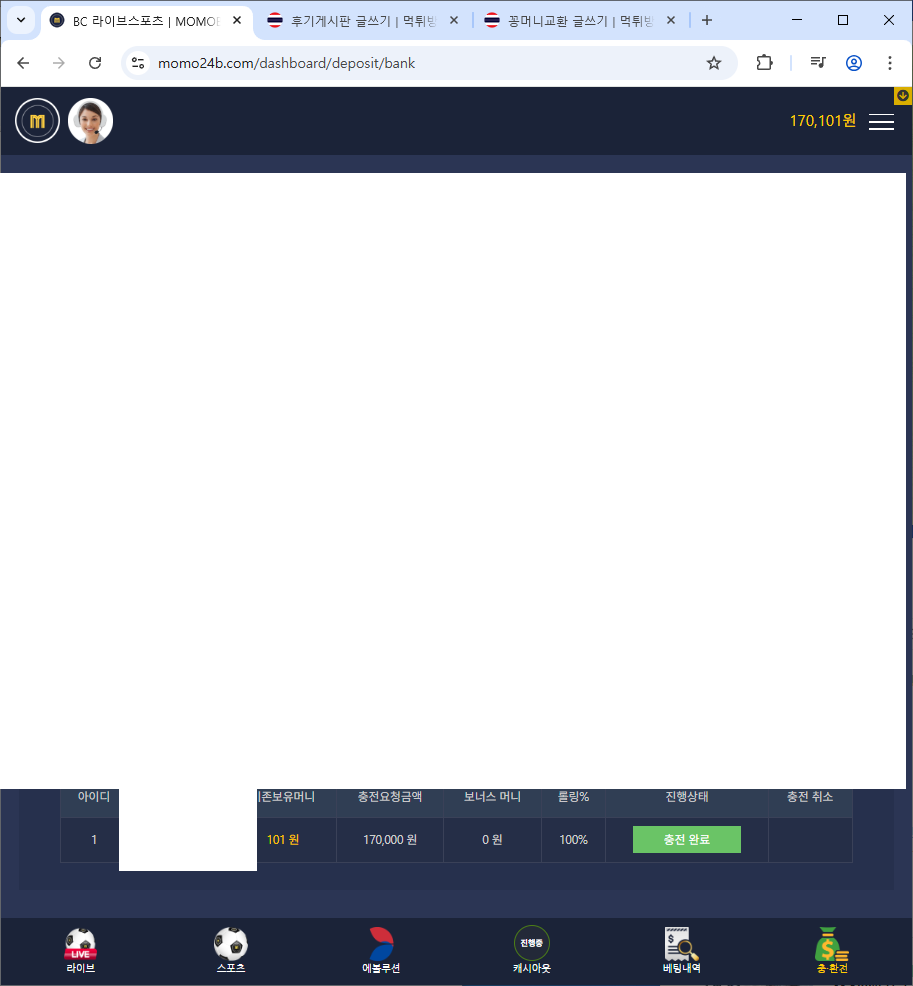
Task: Open the hamburger menu in header
Action: [881, 121]
